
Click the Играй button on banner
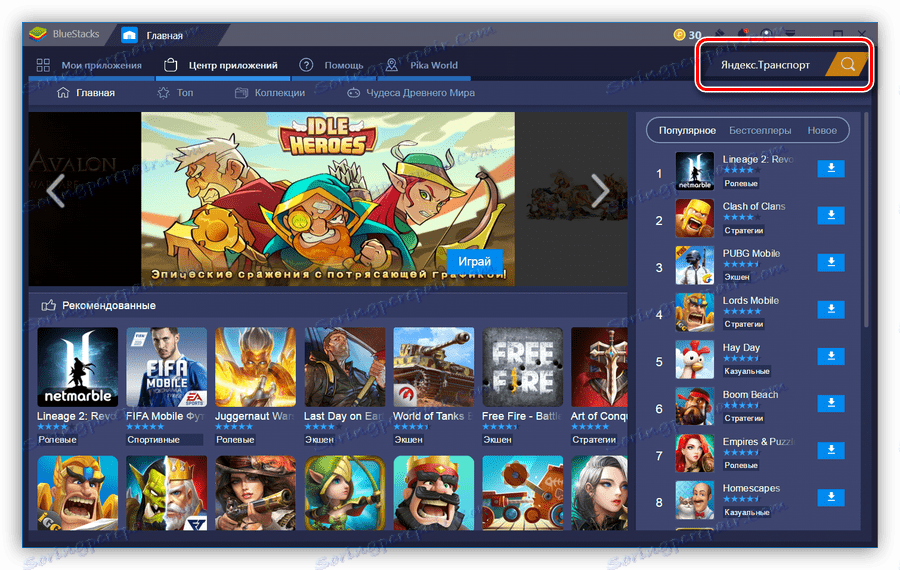pos(475,261)
